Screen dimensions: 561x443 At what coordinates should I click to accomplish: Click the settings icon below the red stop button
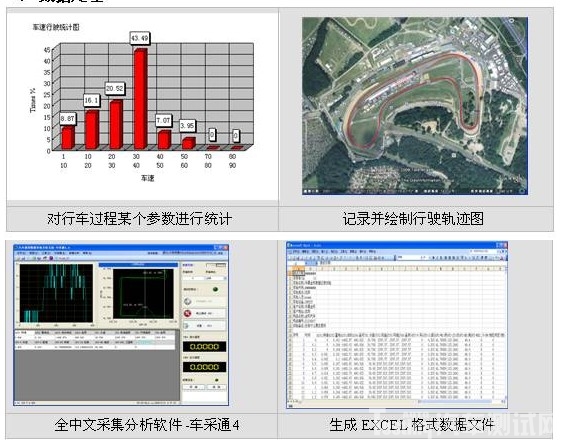point(186,326)
